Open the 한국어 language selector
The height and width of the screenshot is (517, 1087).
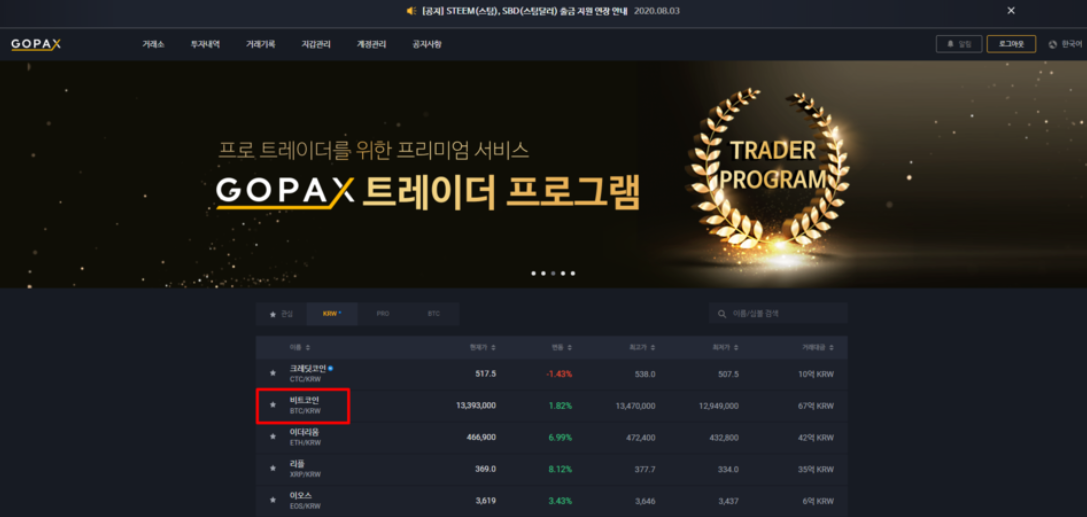[x=1066, y=44]
